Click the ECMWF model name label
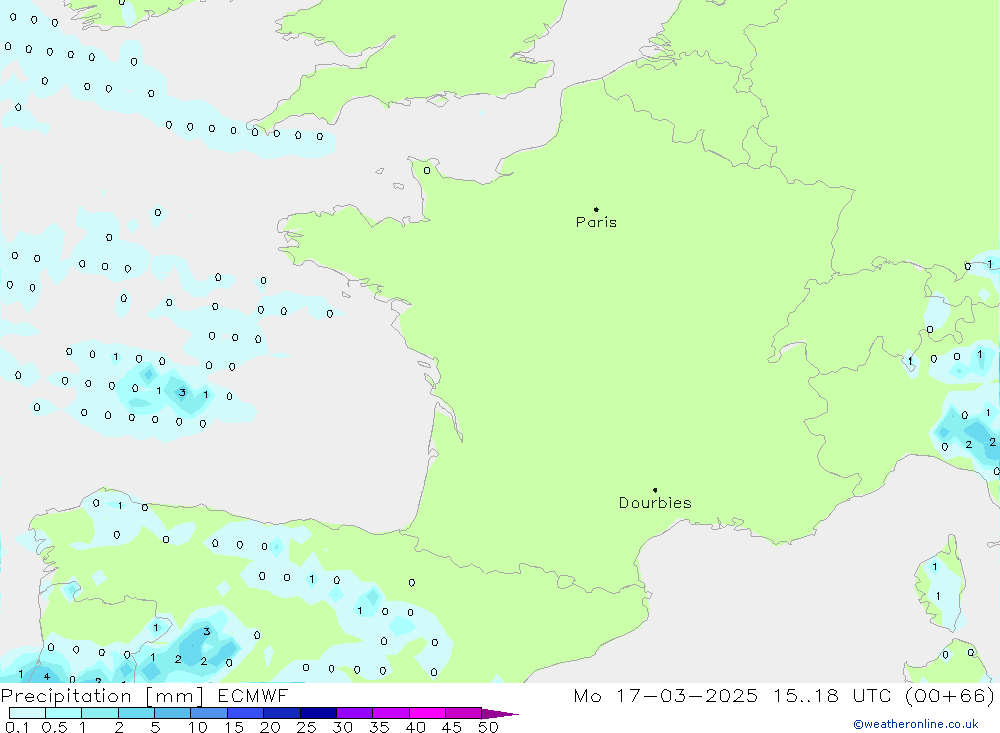 pos(253,695)
